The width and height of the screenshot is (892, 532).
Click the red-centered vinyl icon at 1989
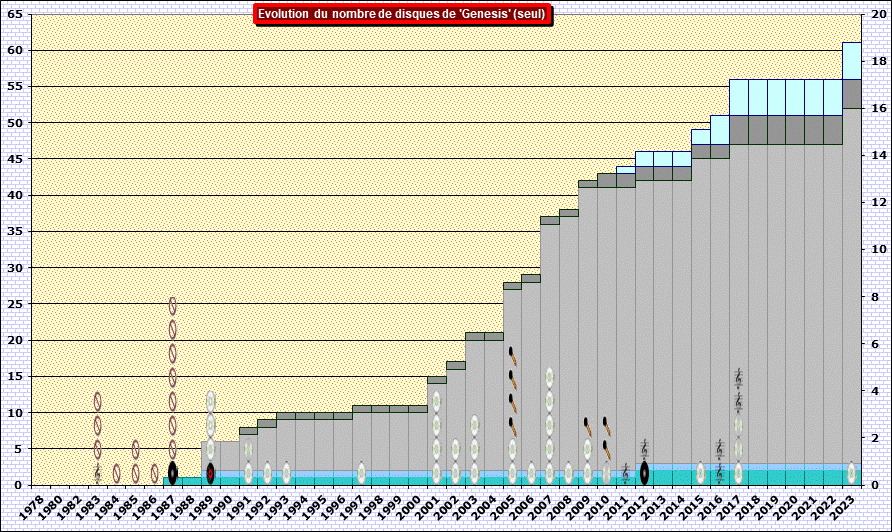(x=210, y=473)
